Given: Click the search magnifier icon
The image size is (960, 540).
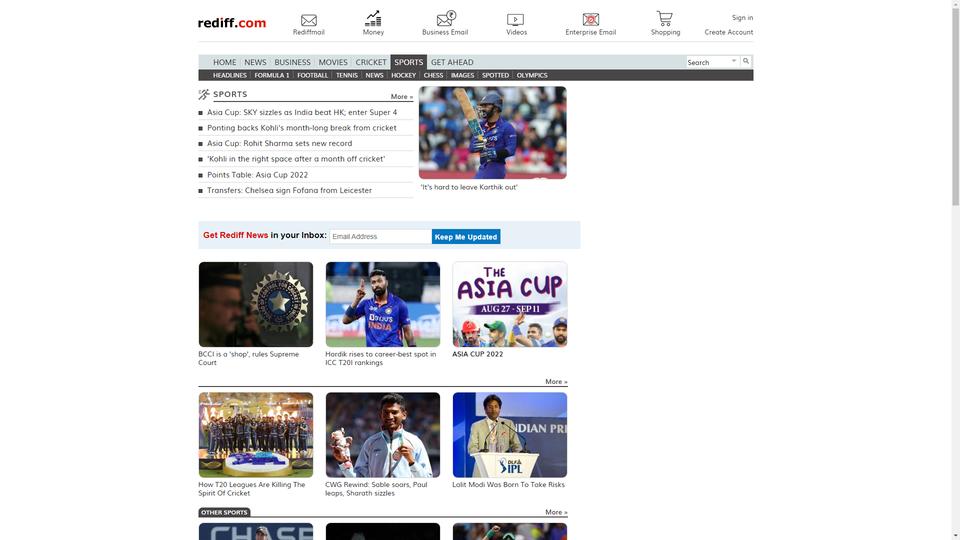Looking at the screenshot, I should click(746, 61).
